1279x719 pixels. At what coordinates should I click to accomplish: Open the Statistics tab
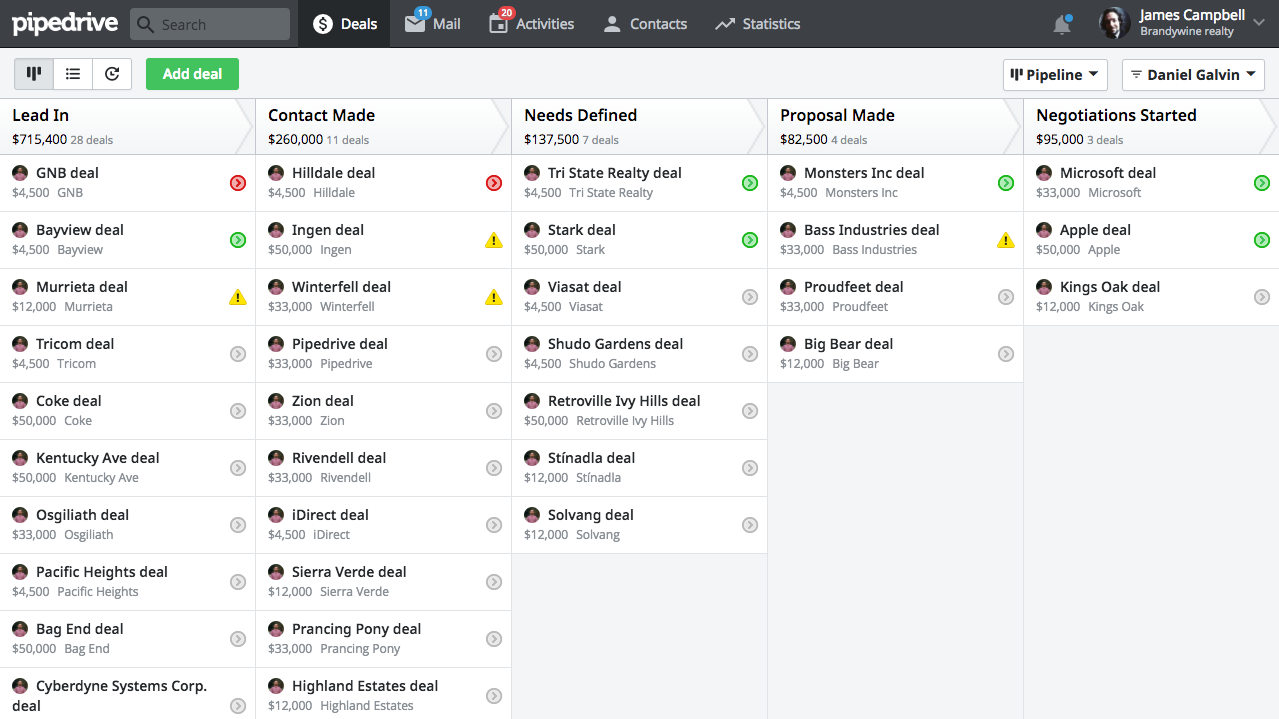pyautogui.click(x=757, y=24)
